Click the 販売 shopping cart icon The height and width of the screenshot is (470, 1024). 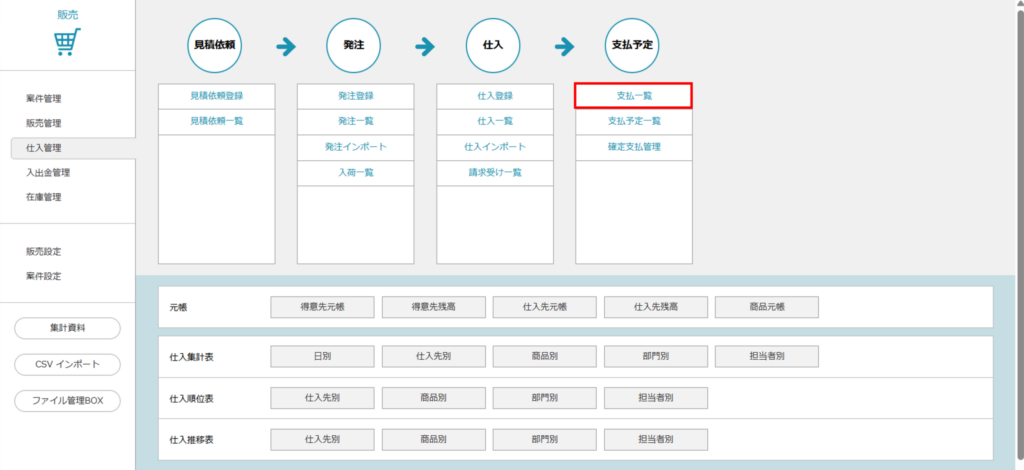(x=67, y=42)
